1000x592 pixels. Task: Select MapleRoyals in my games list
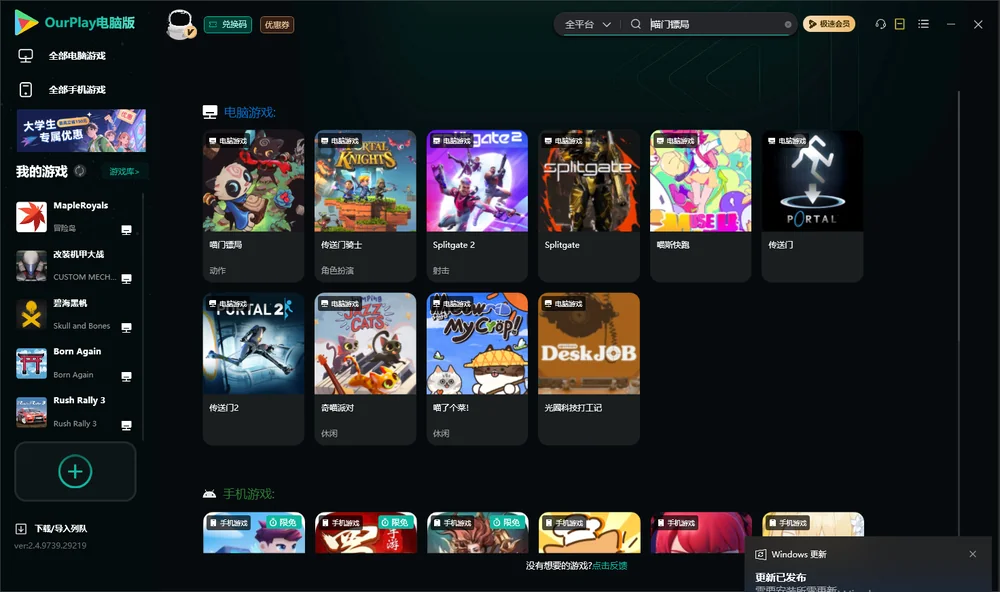[74, 216]
